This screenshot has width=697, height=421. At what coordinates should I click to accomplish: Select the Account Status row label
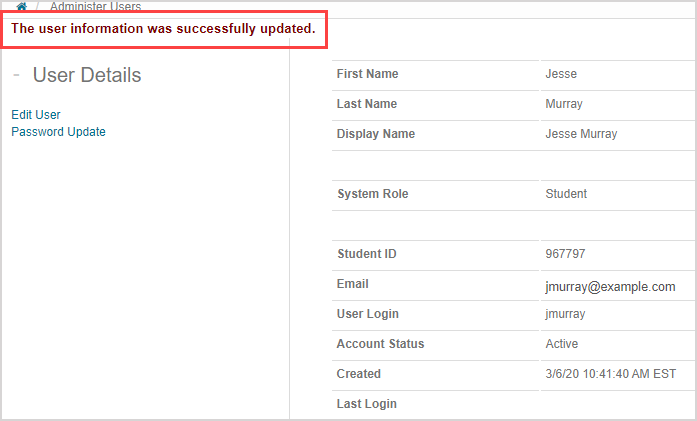tap(380, 344)
